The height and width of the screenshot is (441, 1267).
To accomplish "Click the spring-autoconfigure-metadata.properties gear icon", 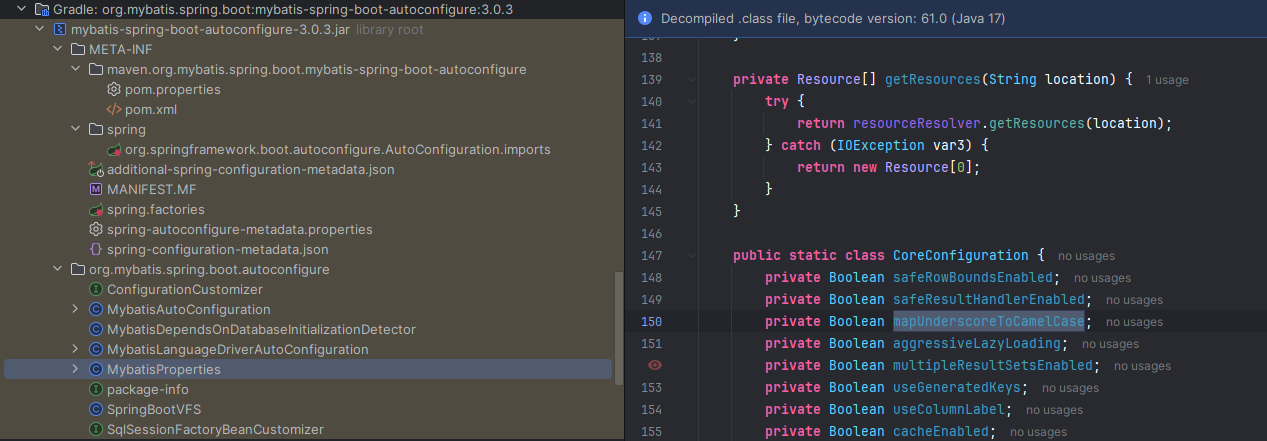I will click(x=96, y=229).
